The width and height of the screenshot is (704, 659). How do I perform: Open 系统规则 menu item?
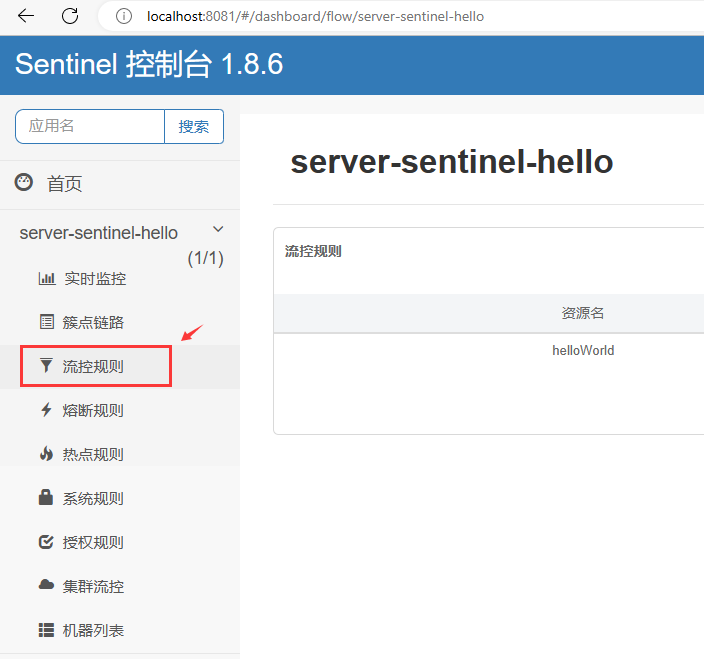click(93, 498)
